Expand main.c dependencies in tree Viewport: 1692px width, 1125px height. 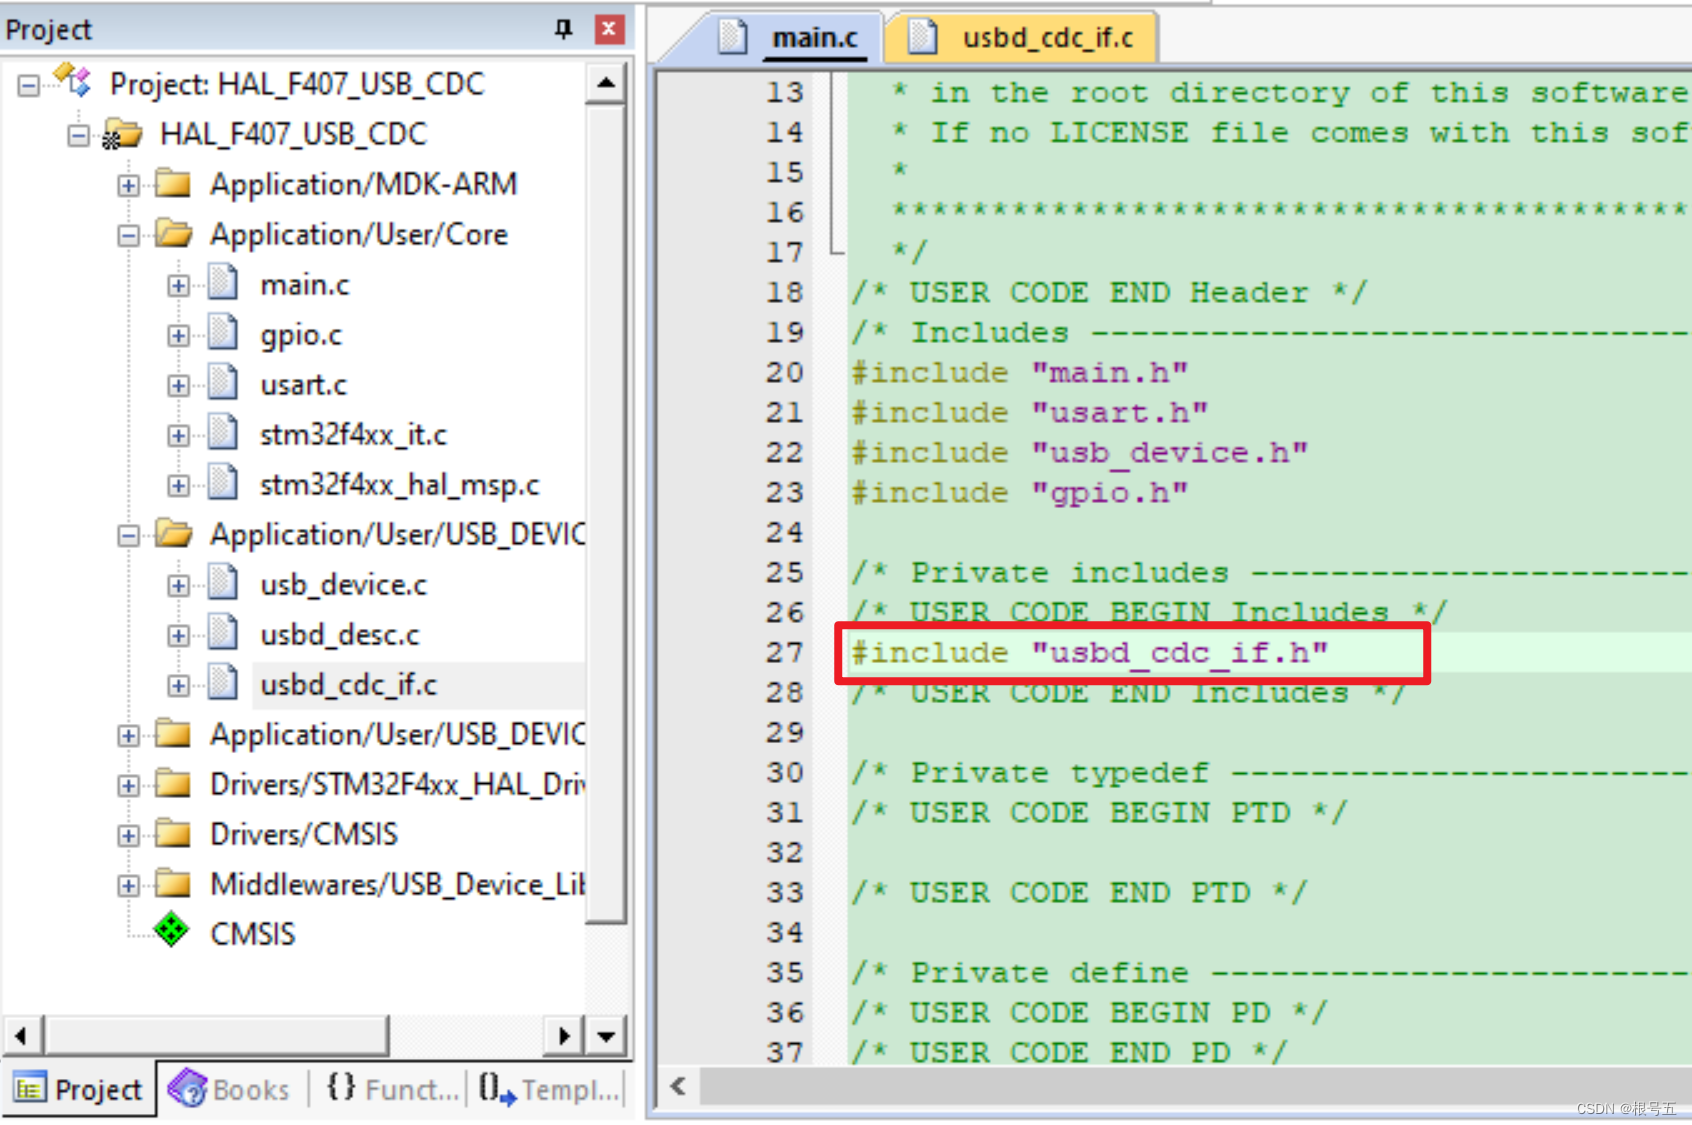click(178, 285)
